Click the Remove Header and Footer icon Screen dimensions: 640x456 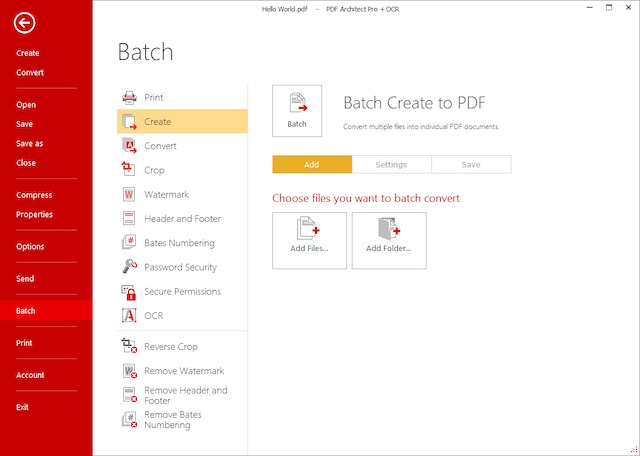(x=130, y=395)
